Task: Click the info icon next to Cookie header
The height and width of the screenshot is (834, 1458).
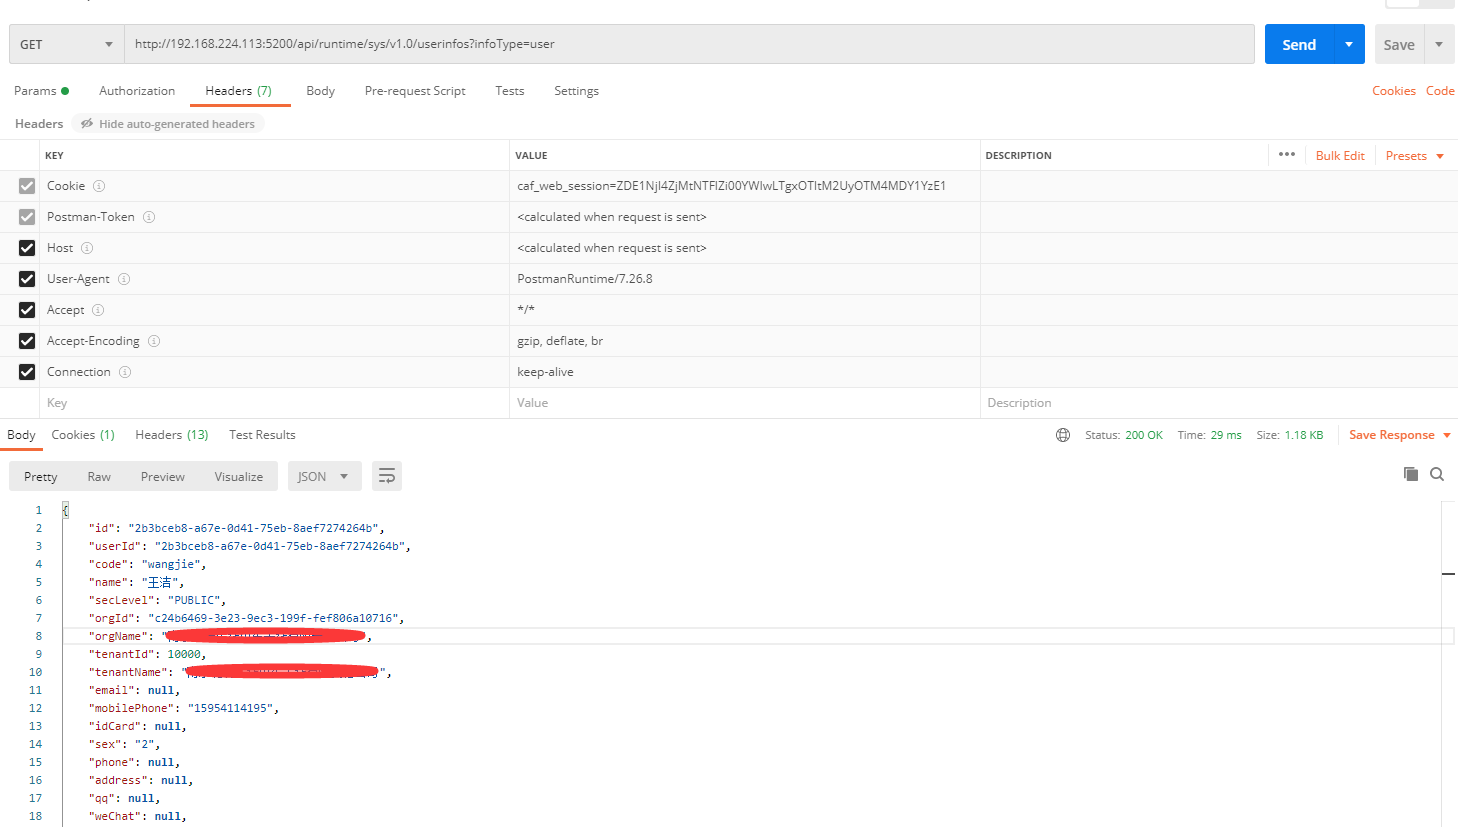Action: (x=99, y=185)
